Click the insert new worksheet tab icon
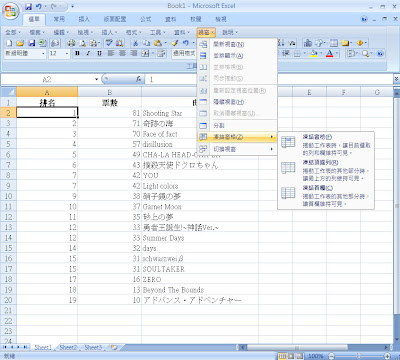400x360 pixels. [x=114, y=347]
